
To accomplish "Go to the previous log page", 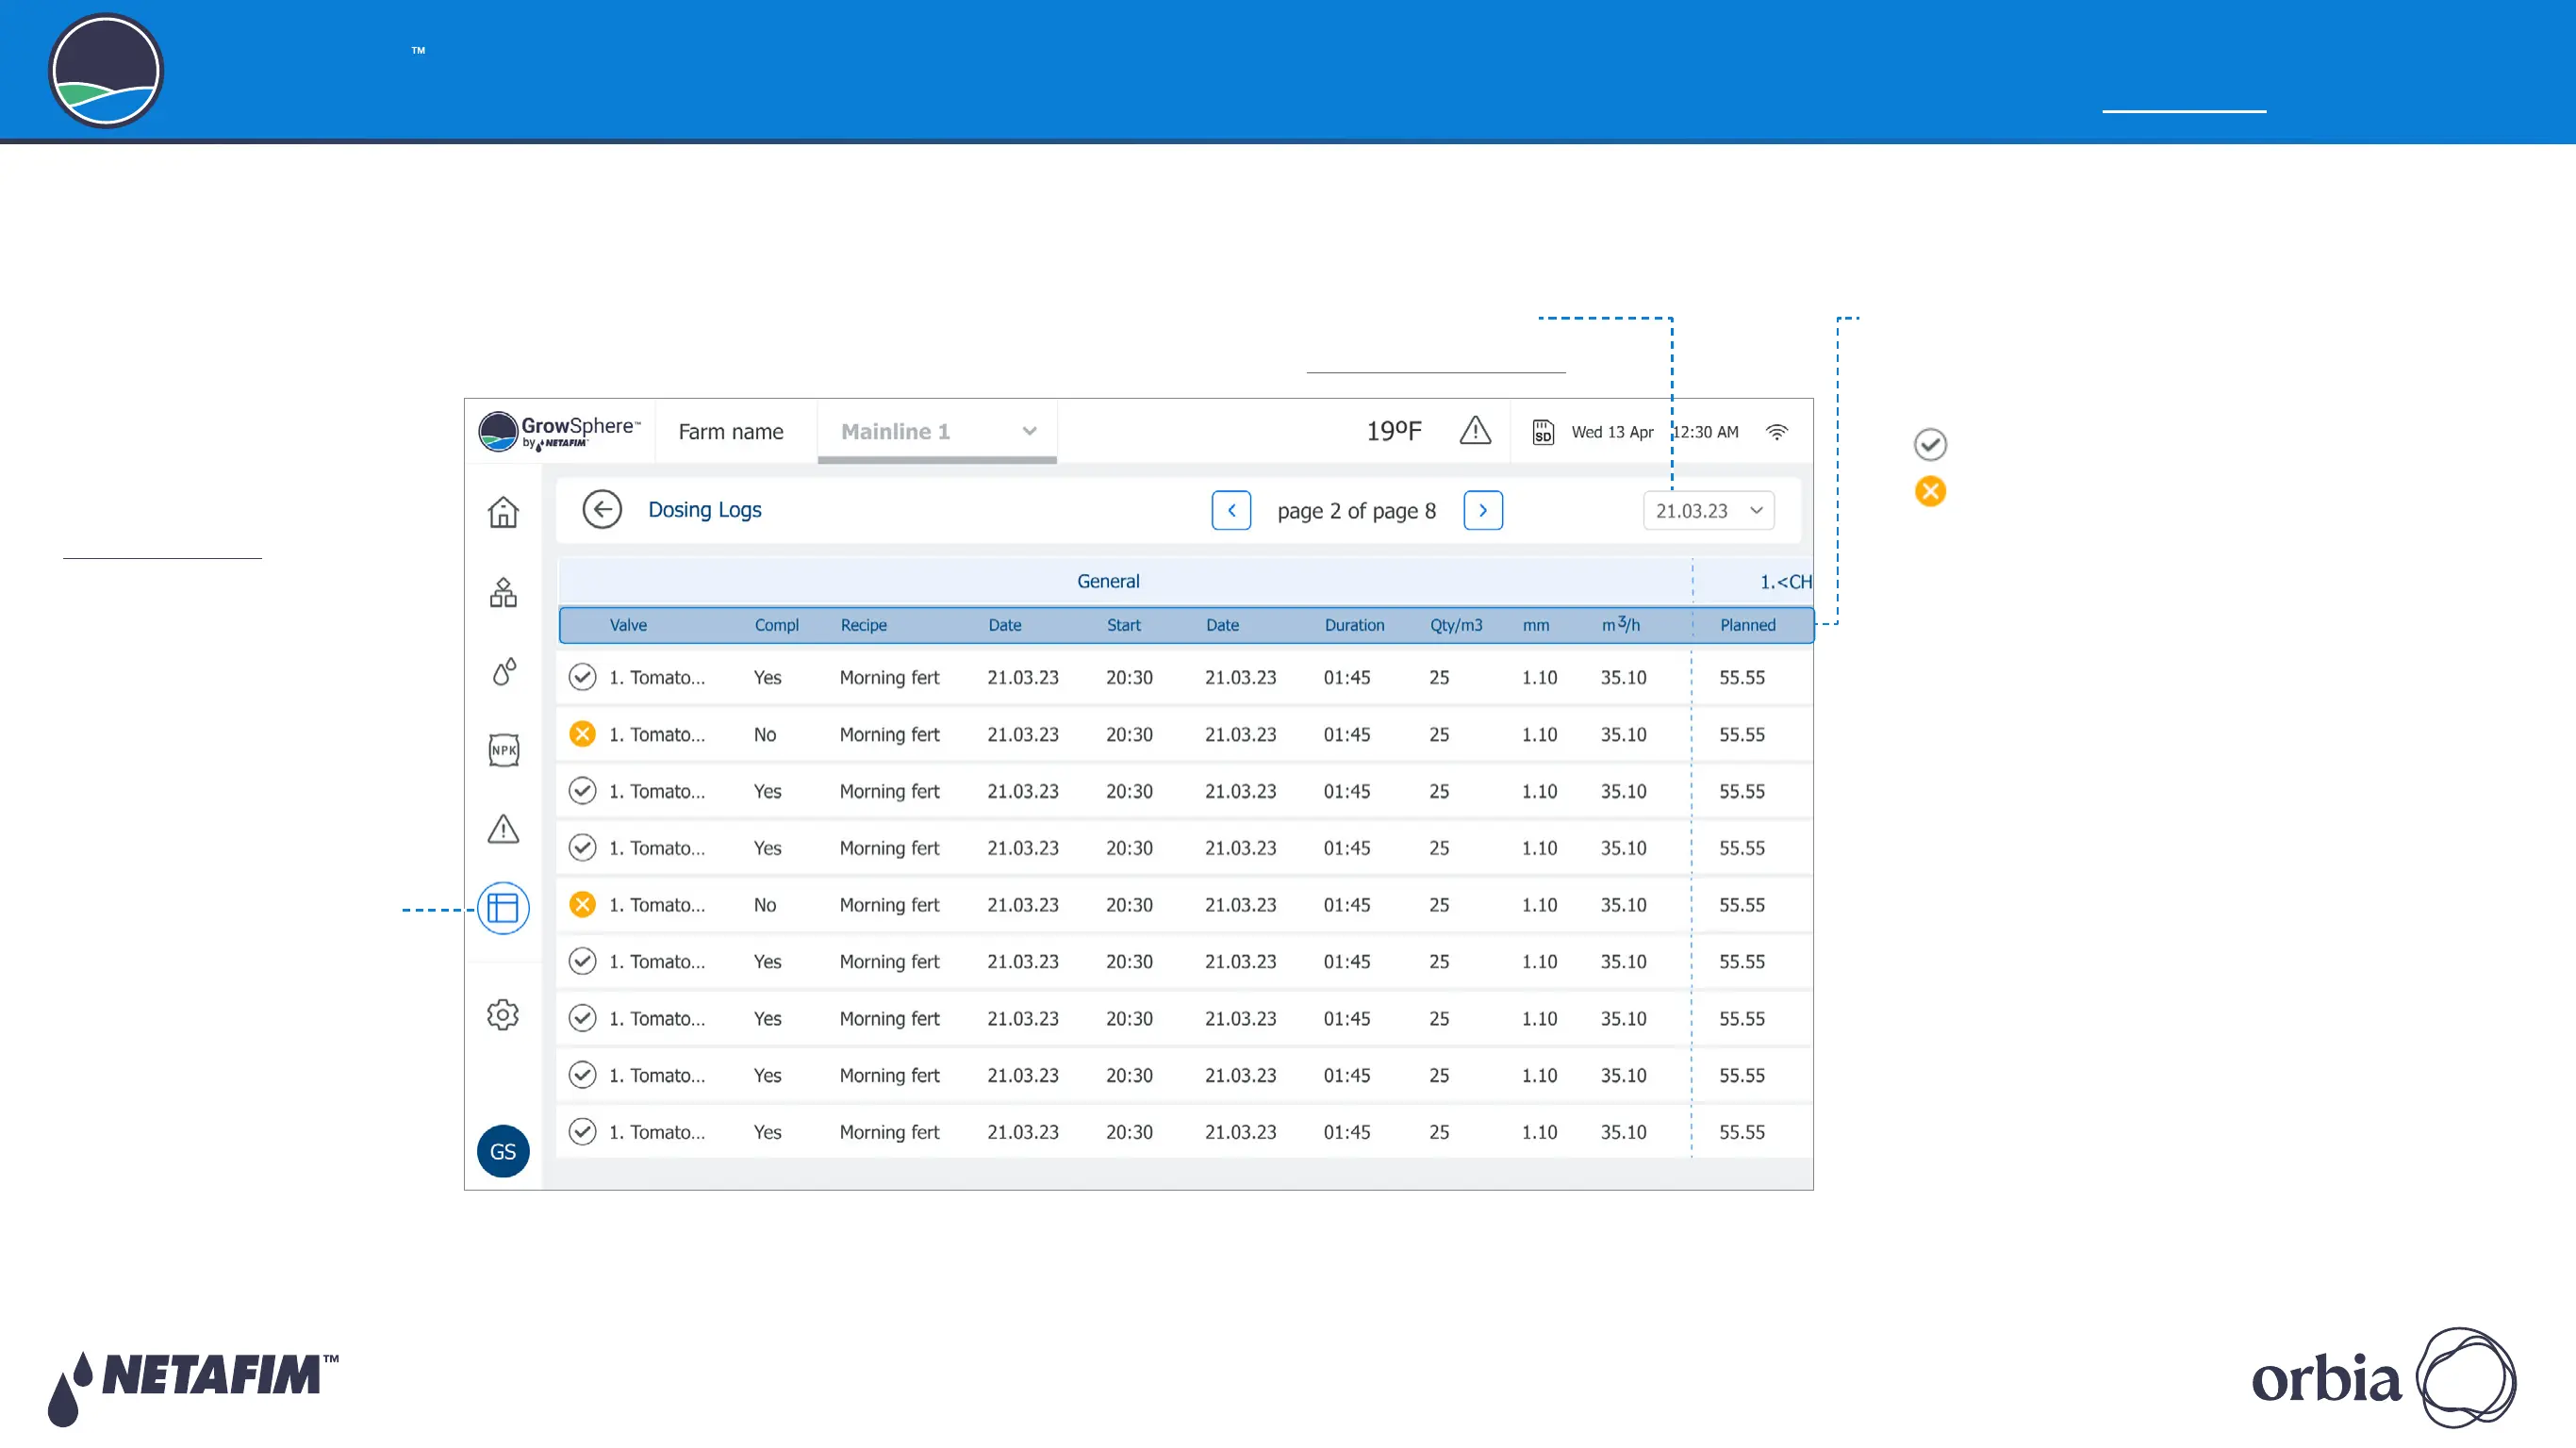I will point(1231,510).
